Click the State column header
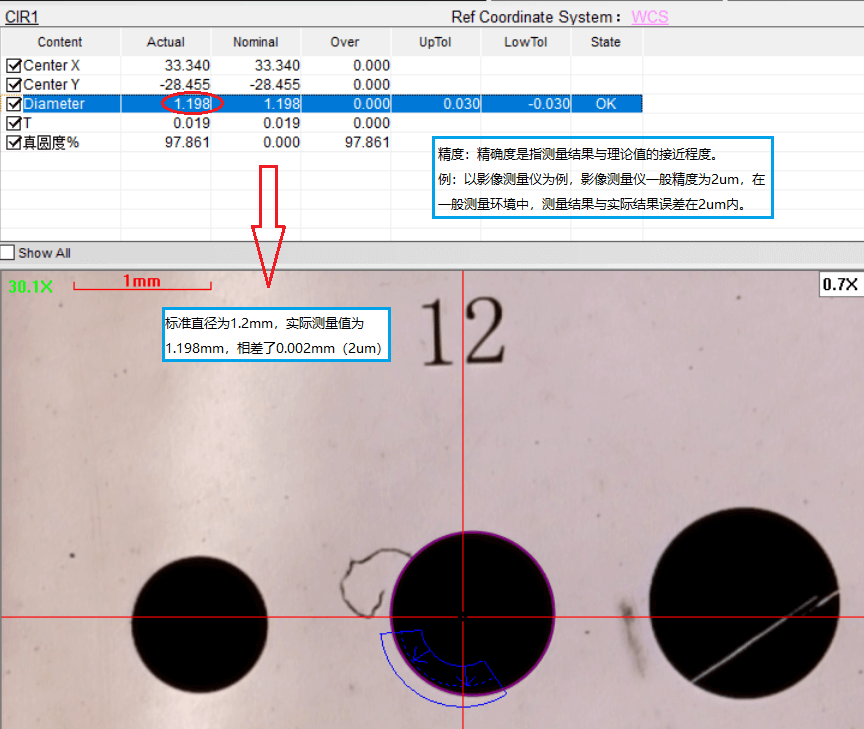 click(x=605, y=42)
